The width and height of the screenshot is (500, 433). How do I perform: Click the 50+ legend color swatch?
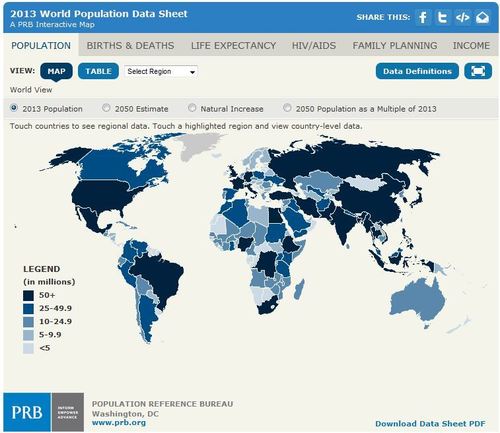pyautogui.click(x=28, y=295)
